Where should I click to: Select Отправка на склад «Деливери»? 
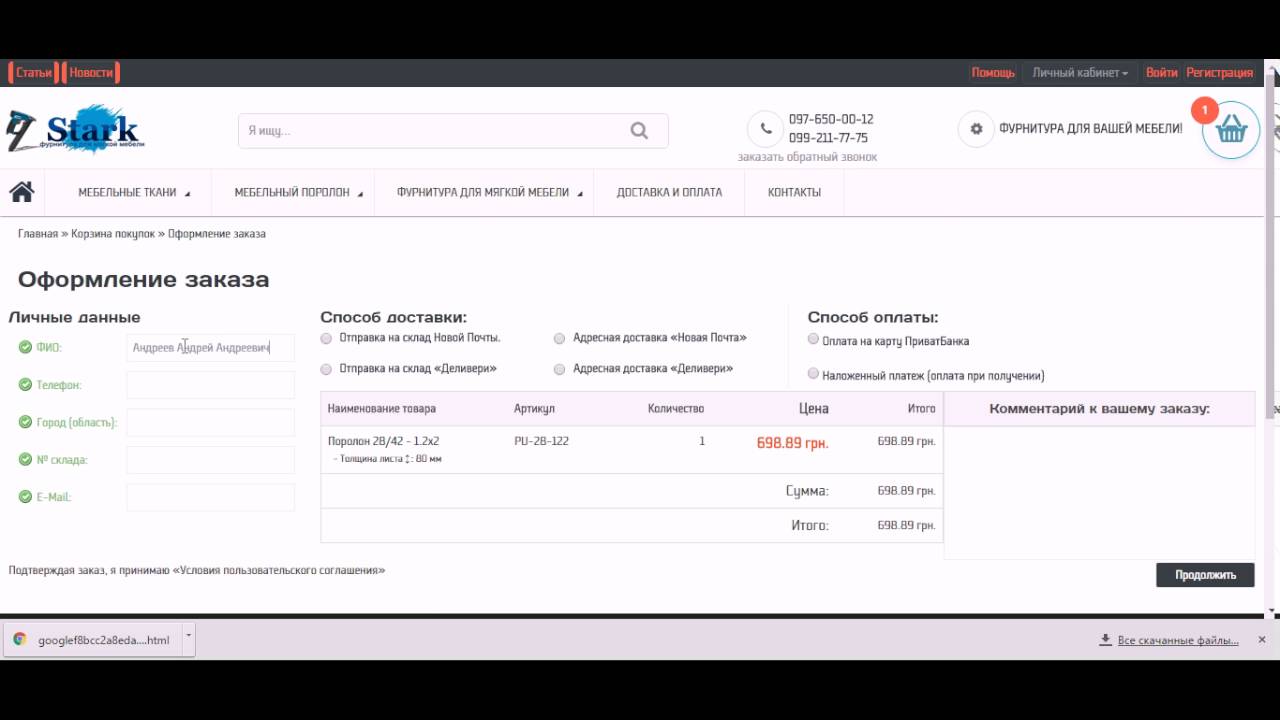coord(326,370)
